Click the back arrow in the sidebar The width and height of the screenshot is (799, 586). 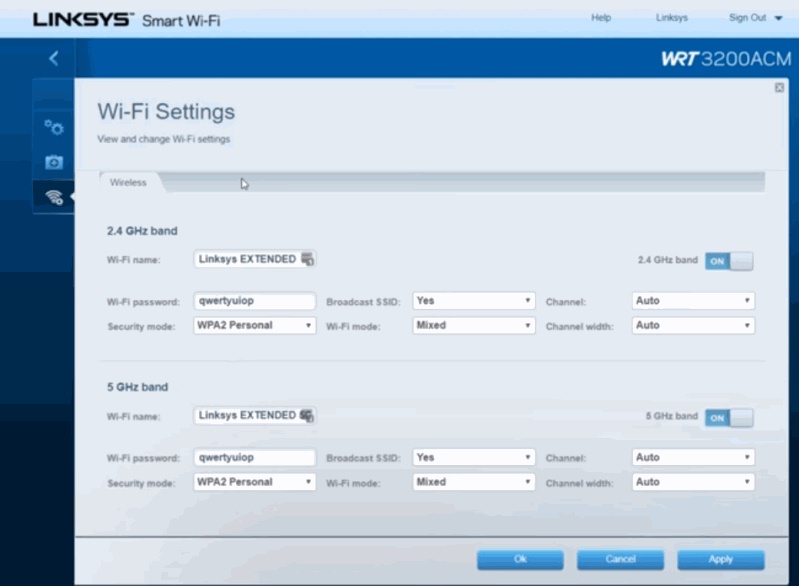coord(54,58)
